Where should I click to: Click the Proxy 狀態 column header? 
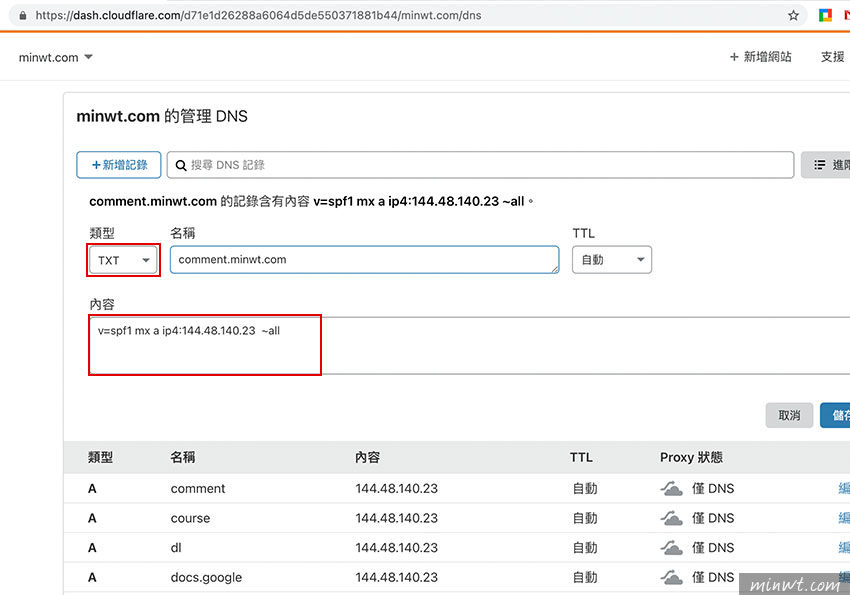pos(691,457)
